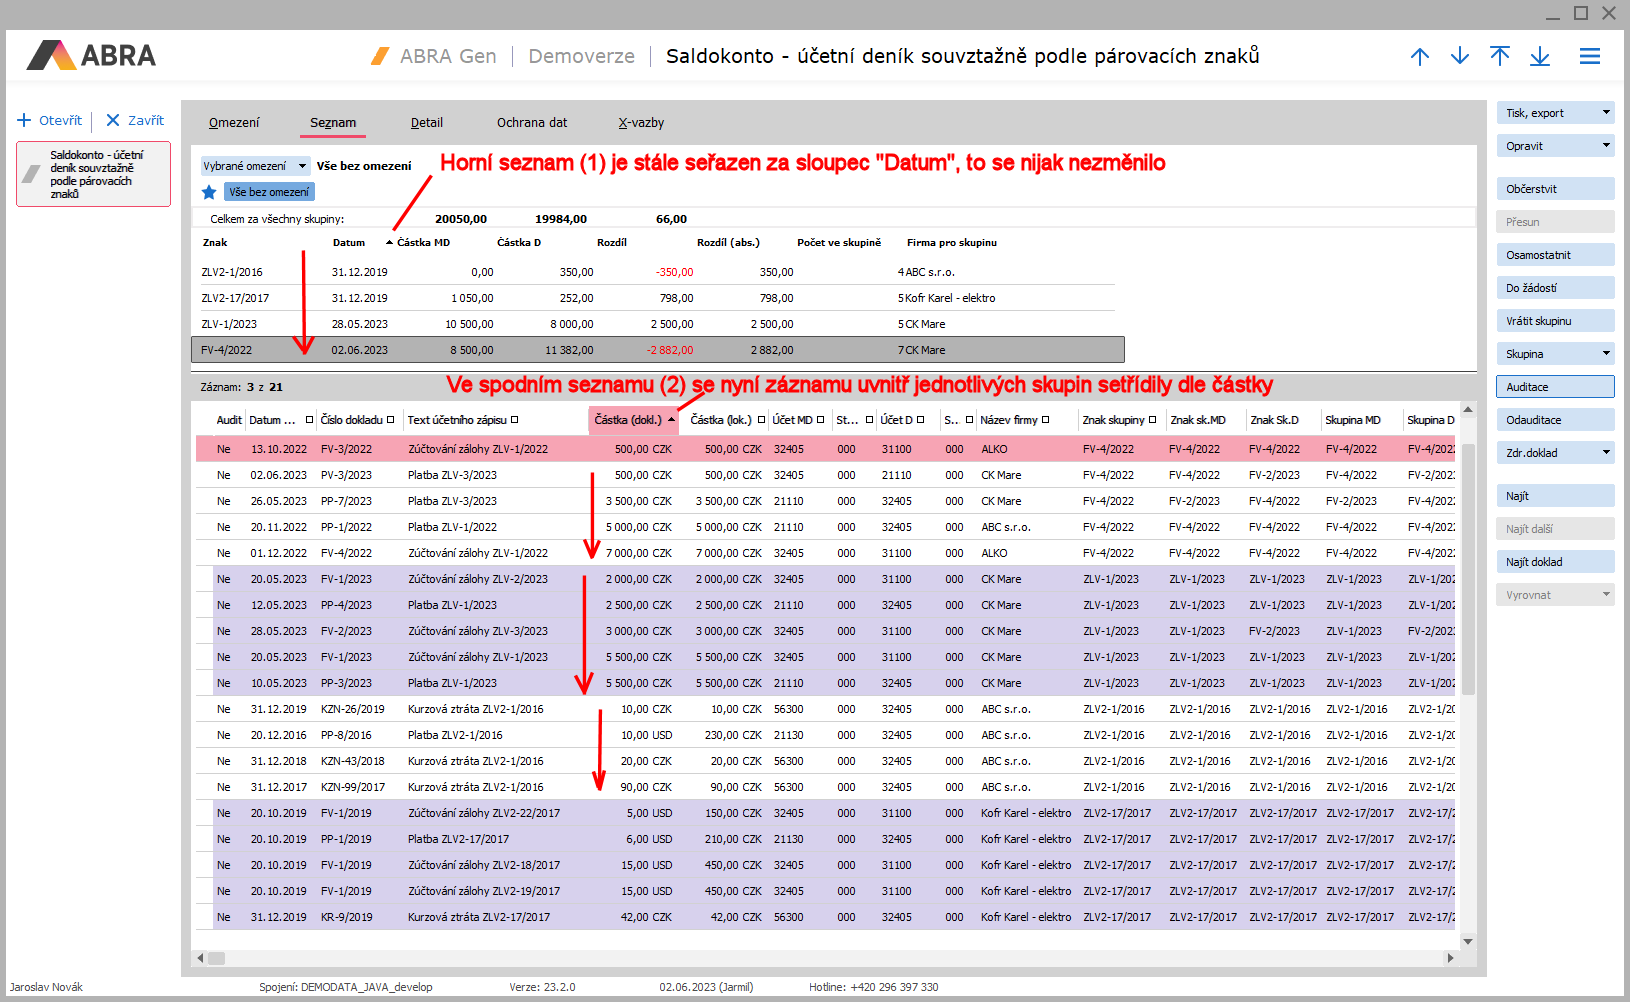Toggle the checkbox in the Název firmy column header

point(1045,420)
